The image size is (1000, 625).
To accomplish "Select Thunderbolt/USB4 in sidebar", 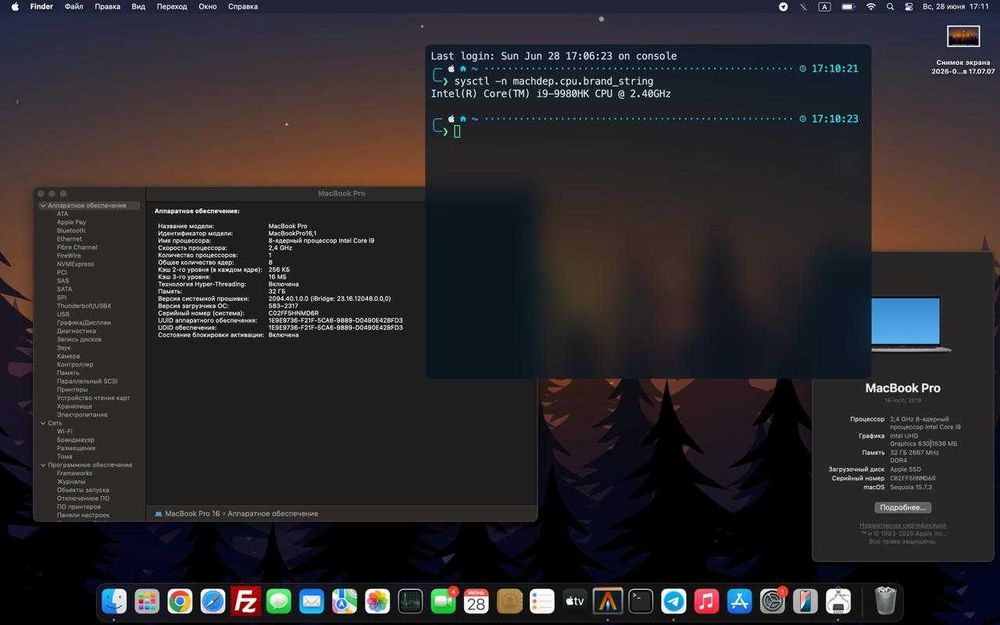I will tap(84, 306).
